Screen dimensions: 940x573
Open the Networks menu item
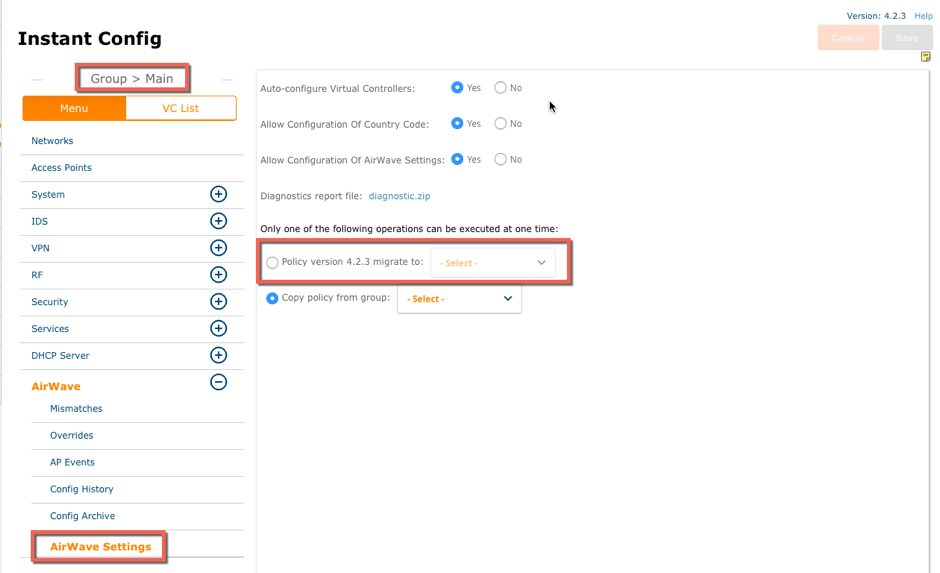(52, 141)
